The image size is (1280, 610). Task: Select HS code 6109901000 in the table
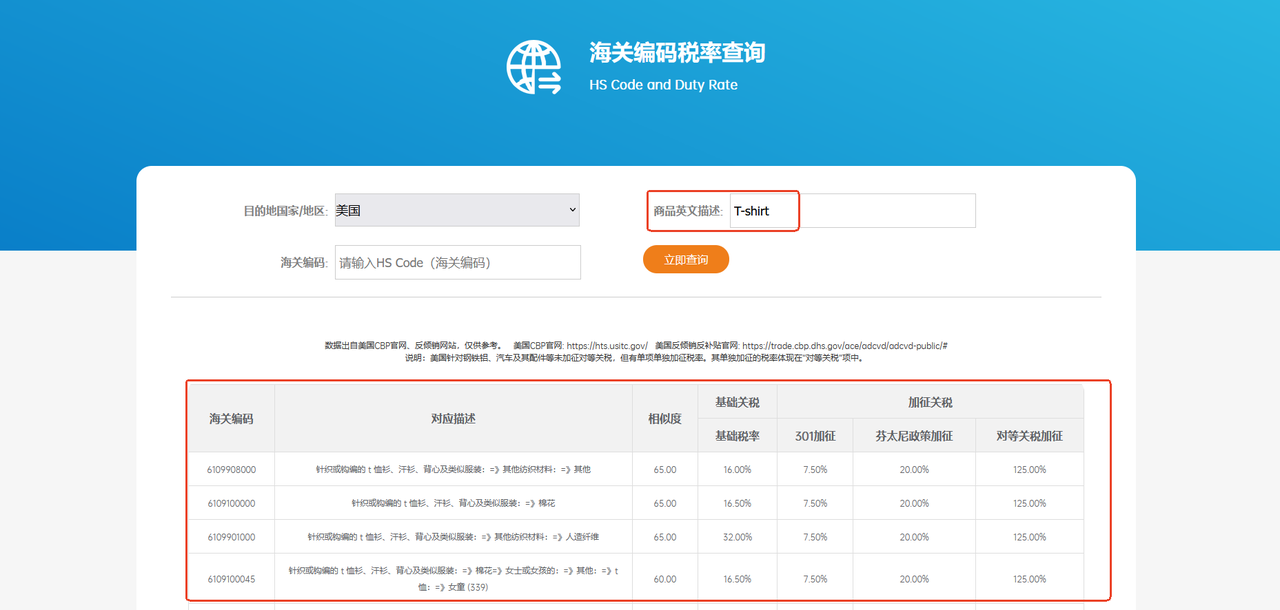tap(231, 537)
